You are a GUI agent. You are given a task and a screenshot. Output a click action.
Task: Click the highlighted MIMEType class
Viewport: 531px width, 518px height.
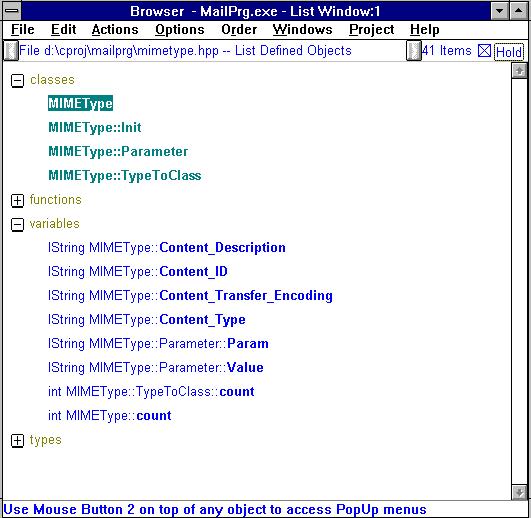81,104
